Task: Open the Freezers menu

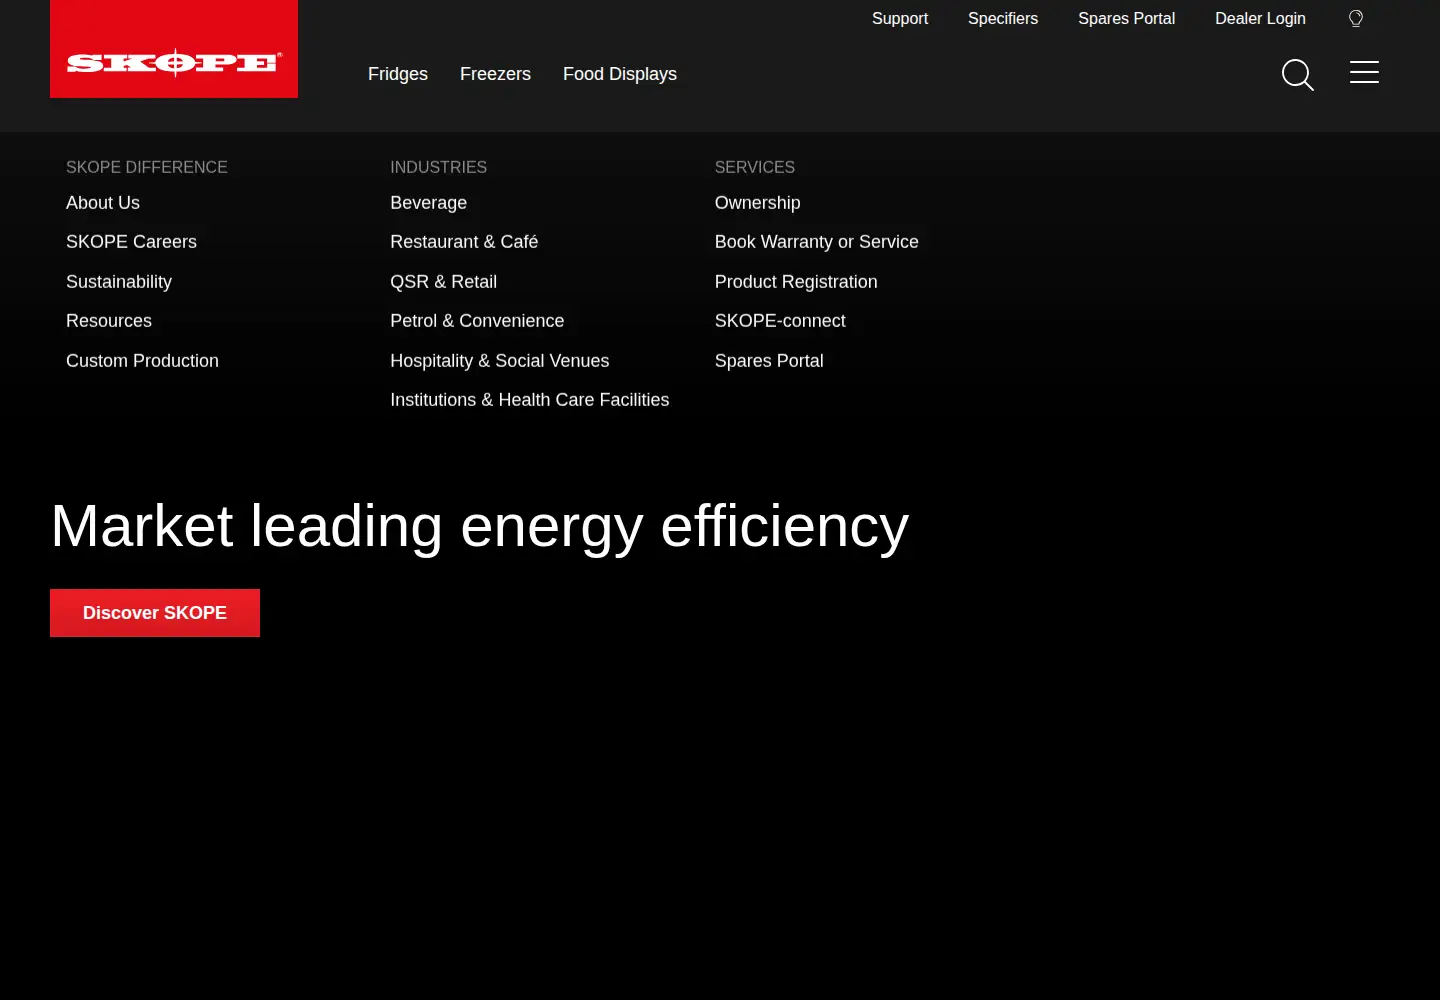Action: click(x=495, y=74)
